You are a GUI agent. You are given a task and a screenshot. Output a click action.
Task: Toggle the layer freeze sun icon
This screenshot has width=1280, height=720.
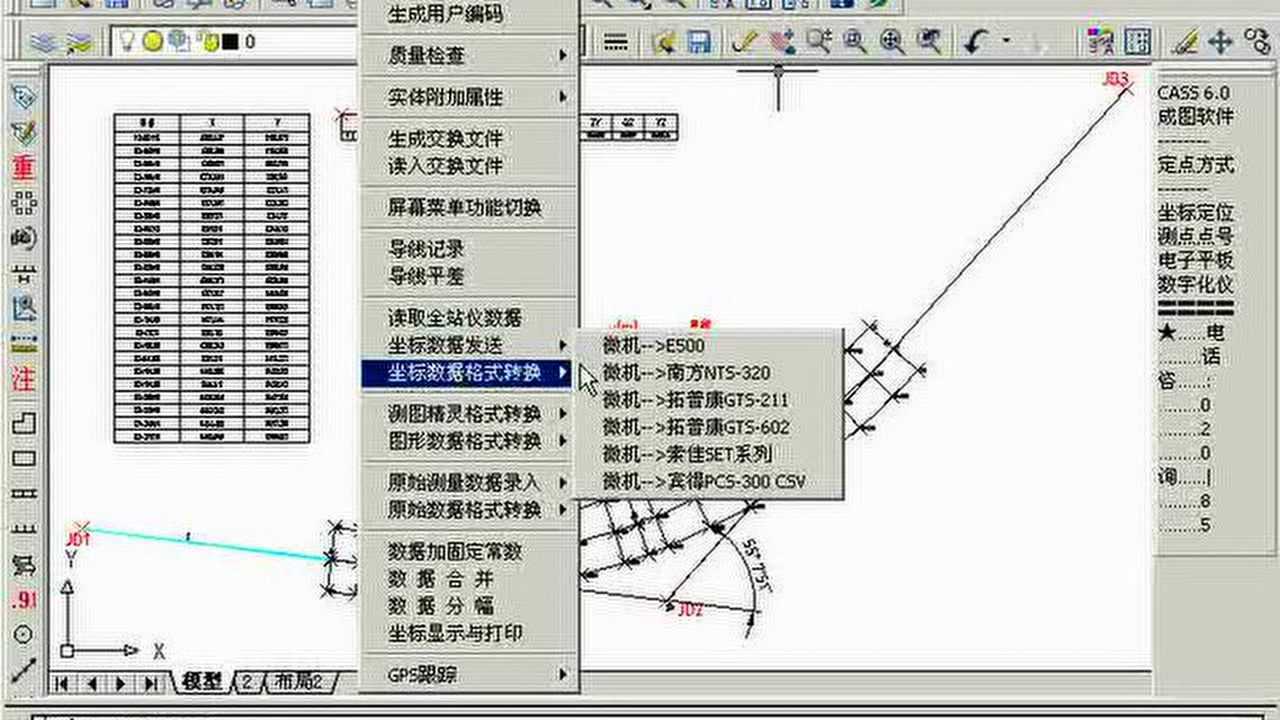[152, 41]
